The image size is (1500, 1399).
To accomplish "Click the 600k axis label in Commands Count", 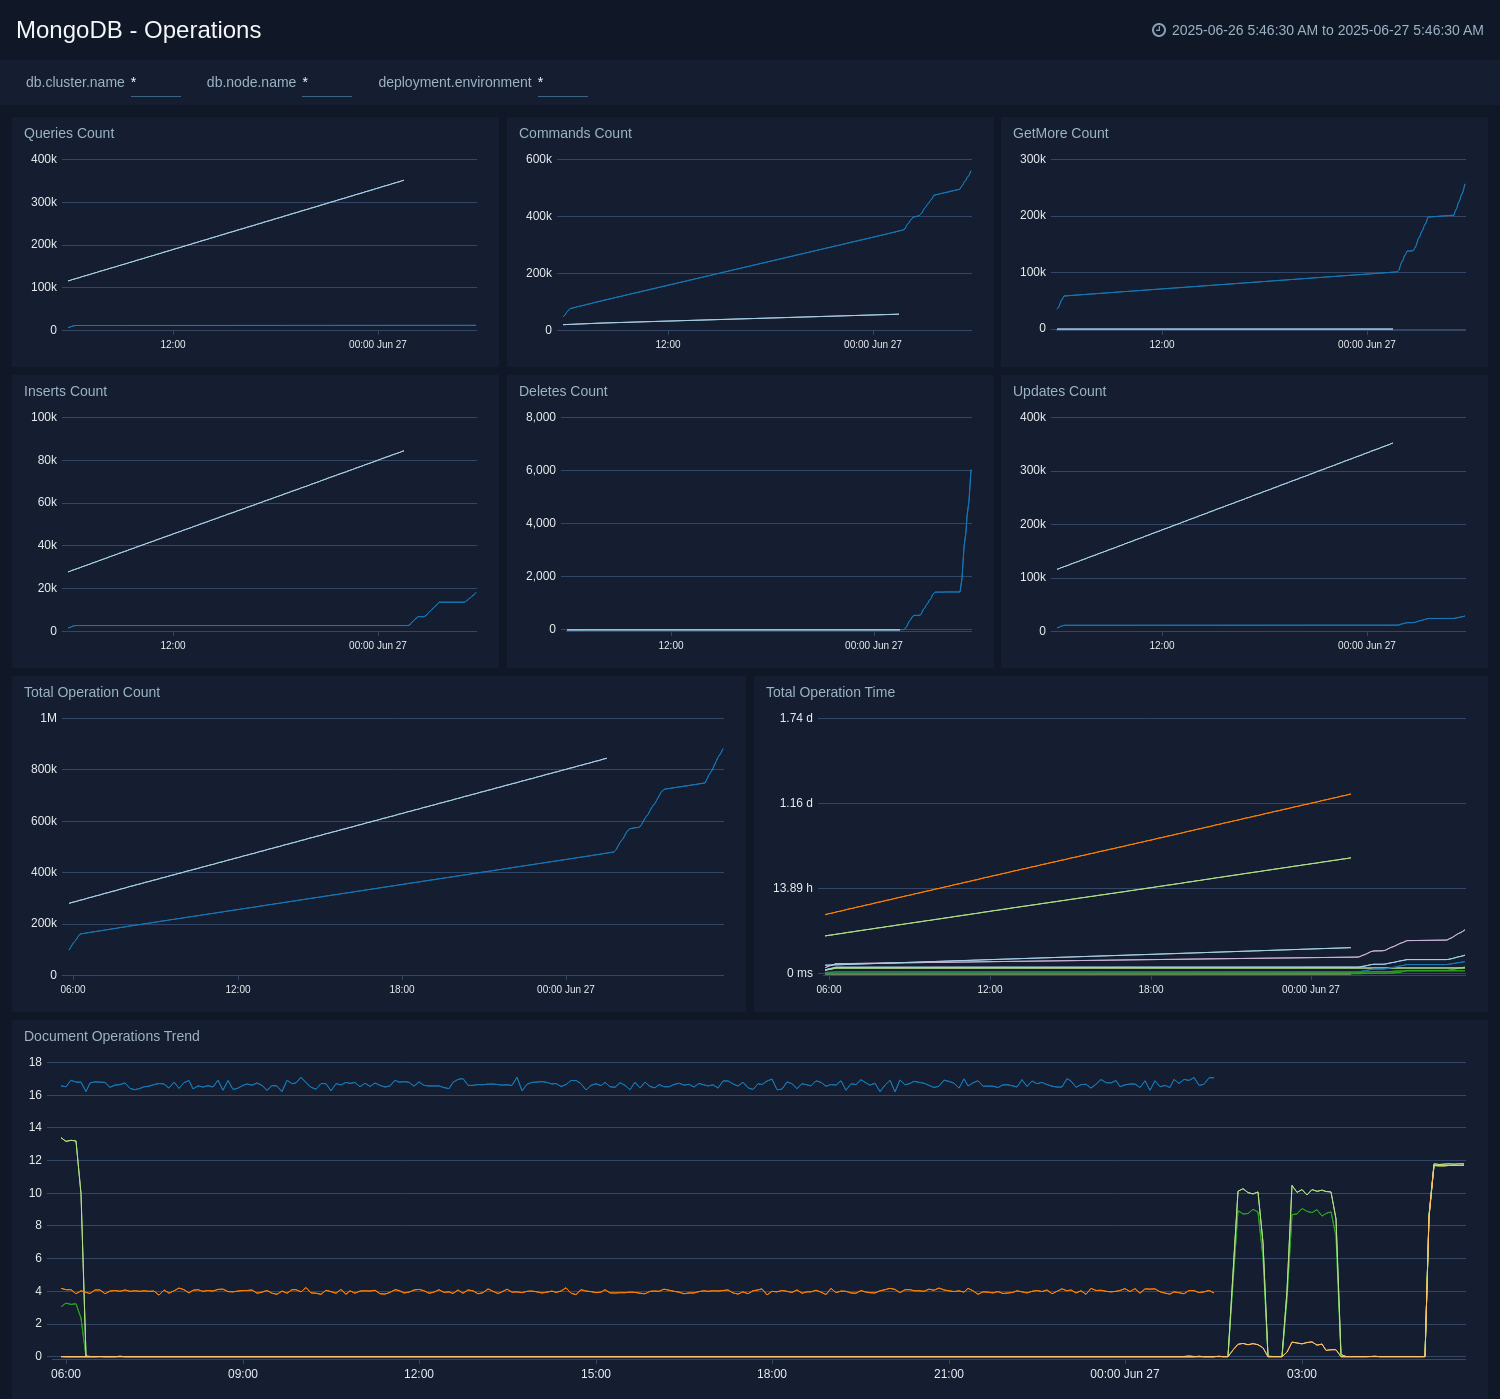I will (x=539, y=159).
